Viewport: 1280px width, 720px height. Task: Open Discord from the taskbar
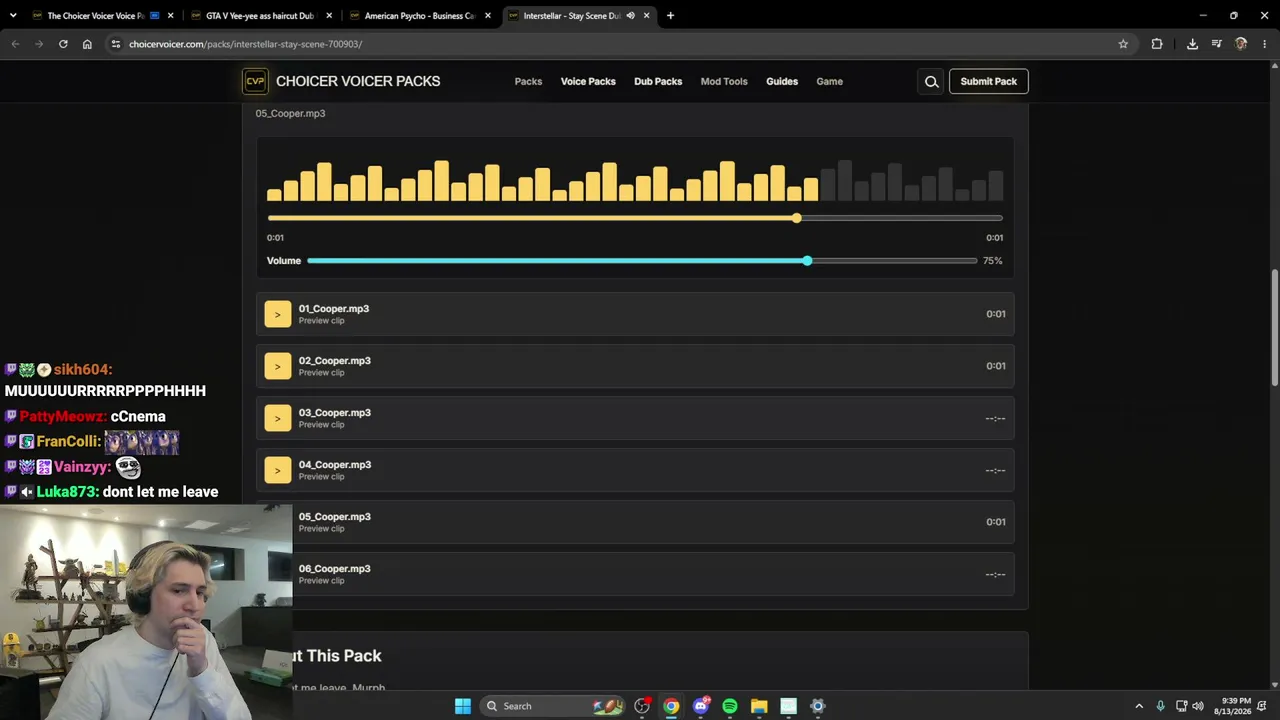(701, 706)
